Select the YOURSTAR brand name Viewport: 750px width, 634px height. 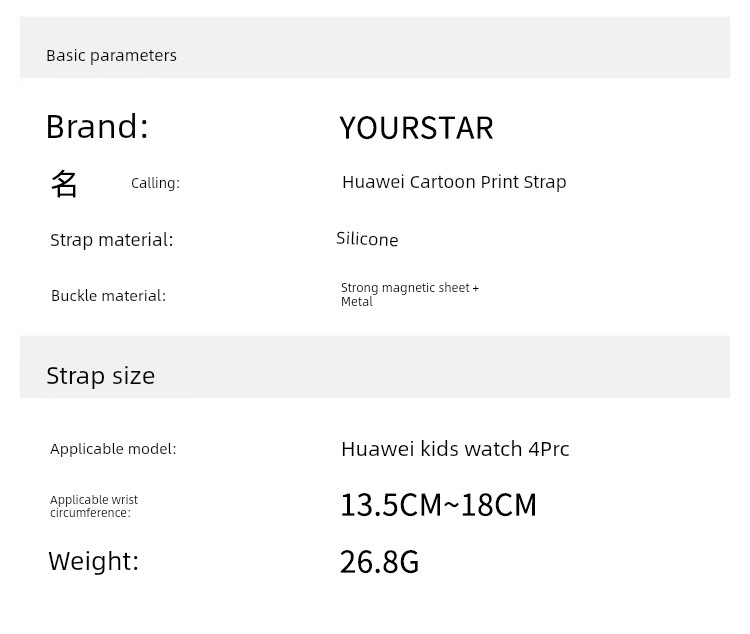click(x=416, y=128)
